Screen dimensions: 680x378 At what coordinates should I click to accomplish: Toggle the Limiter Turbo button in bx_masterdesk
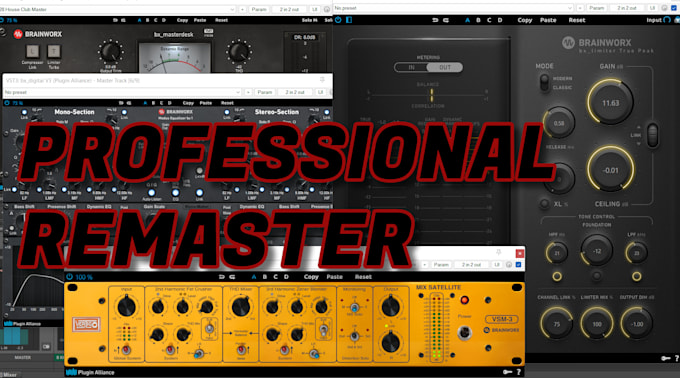pyautogui.click(x=54, y=52)
